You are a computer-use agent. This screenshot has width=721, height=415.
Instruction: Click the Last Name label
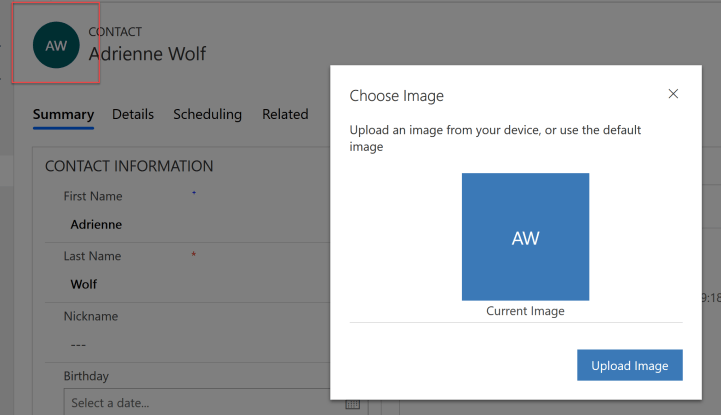pos(92,256)
